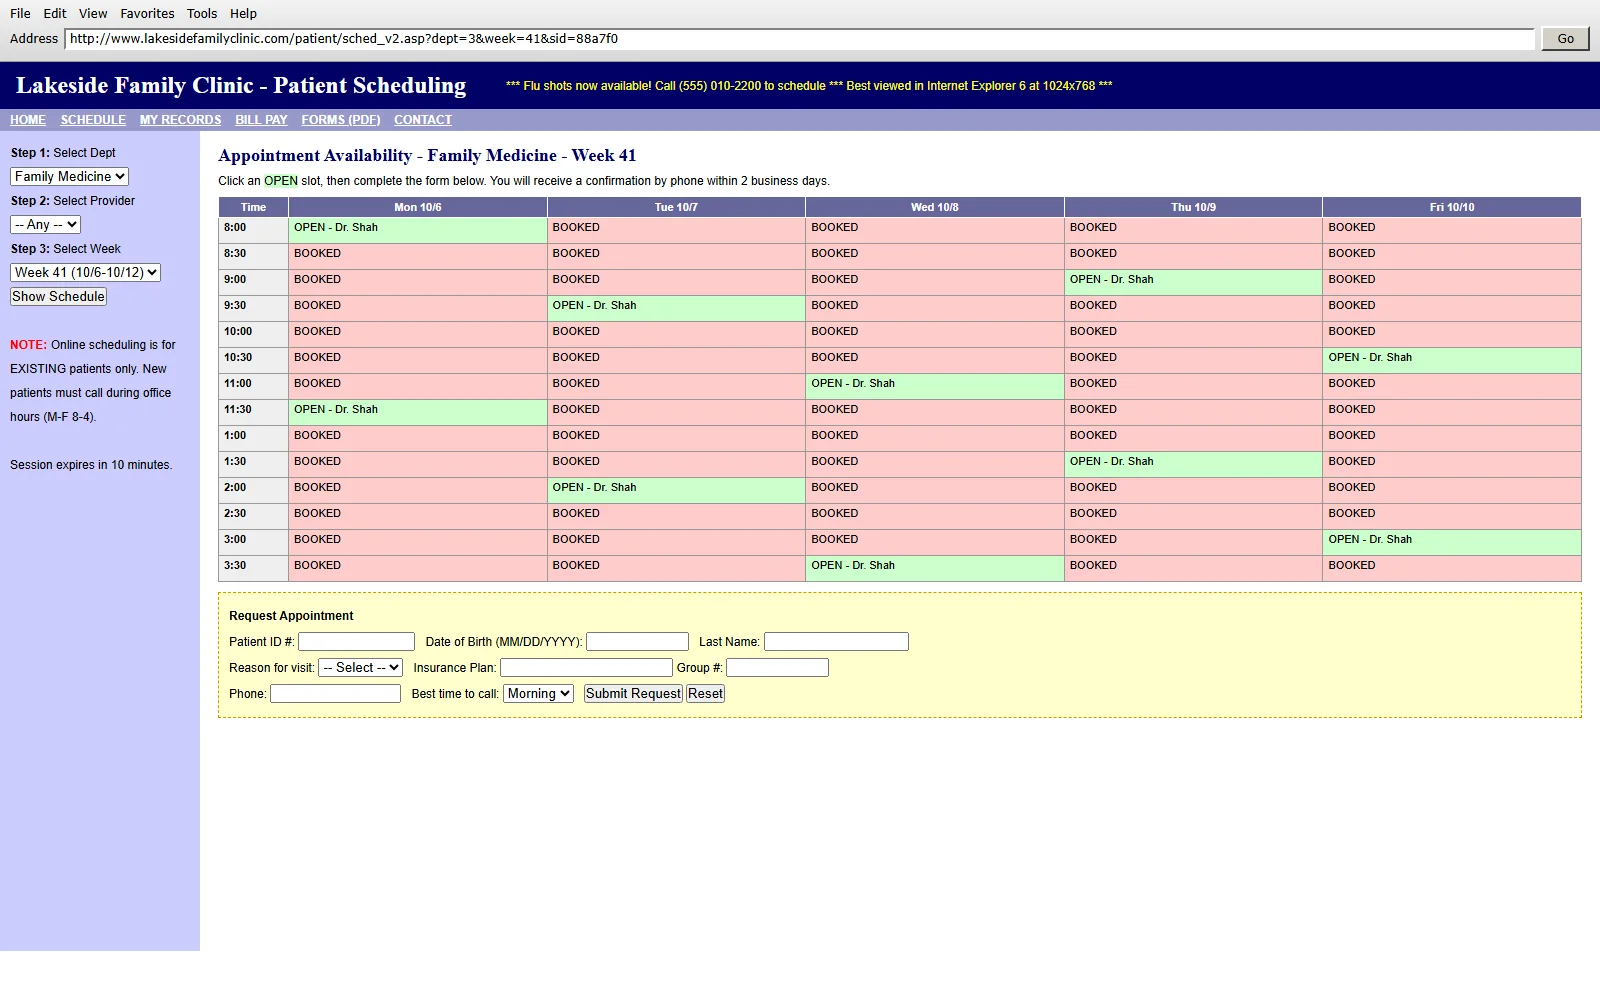Image resolution: width=1600 pixels, height=1000 pixels.
Task: Click the Phone field
Action: pyautogui.click(x=335, y=694)
